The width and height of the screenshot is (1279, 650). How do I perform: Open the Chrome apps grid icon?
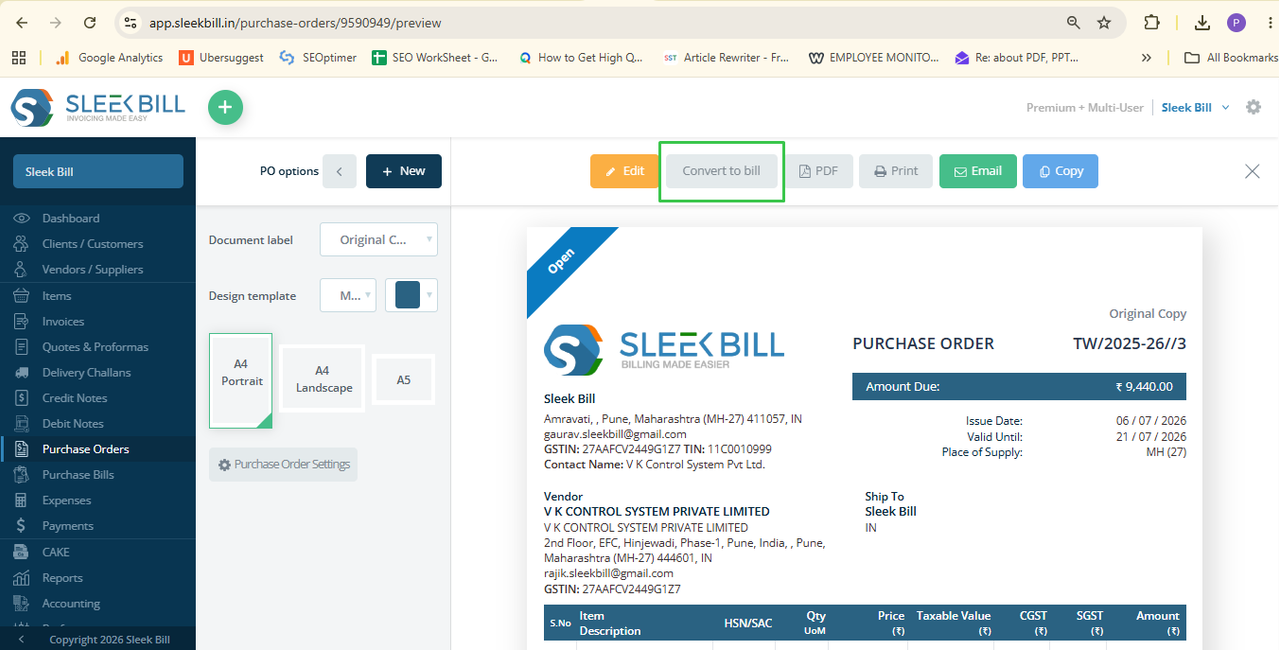[18, 58]
